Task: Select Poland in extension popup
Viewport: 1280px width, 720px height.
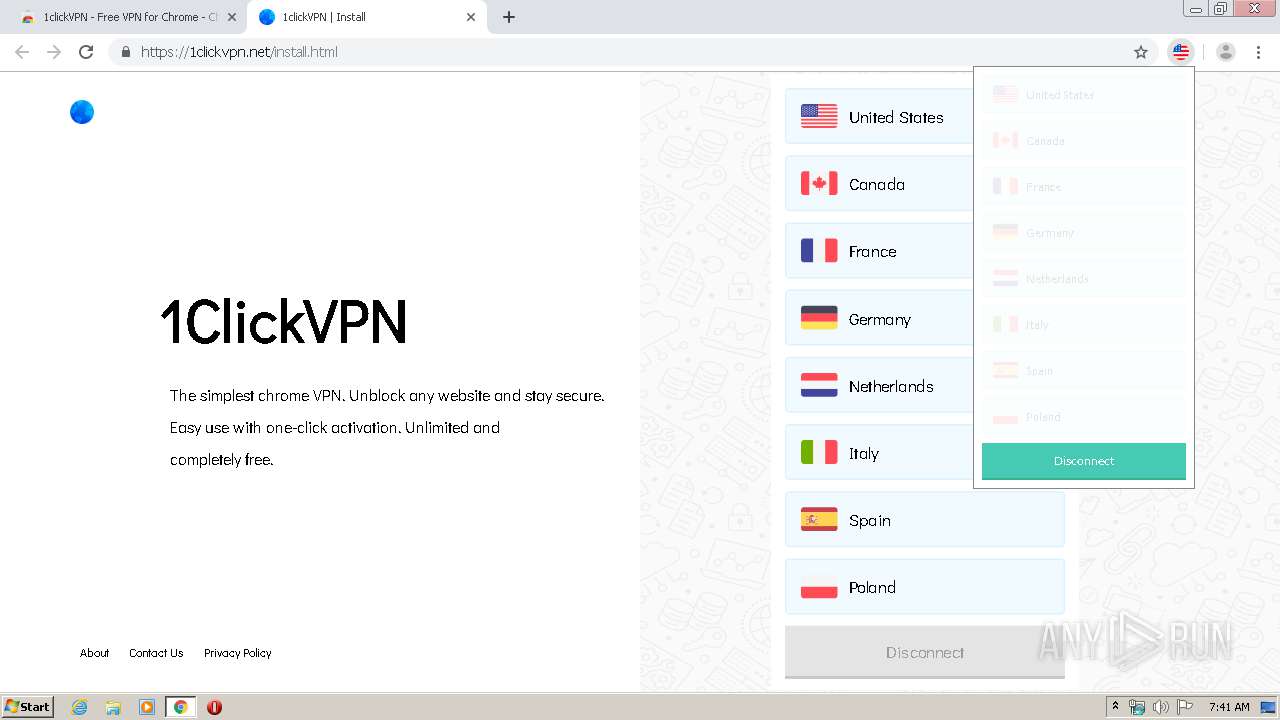Action: coord(1084,417)
